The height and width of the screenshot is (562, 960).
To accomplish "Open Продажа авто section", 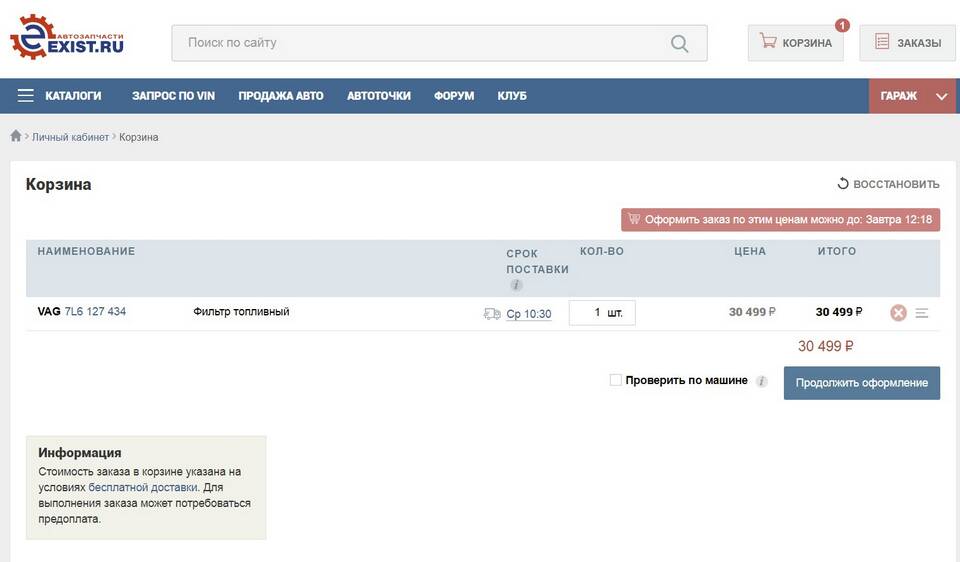I will (x=280, y=96).
